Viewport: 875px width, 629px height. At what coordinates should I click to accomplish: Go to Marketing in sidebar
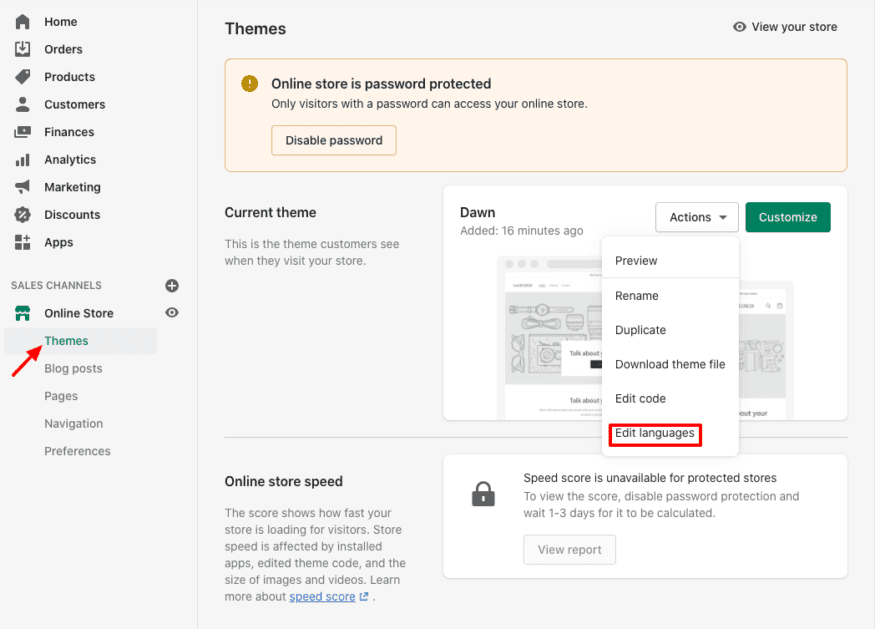[73, 187]
